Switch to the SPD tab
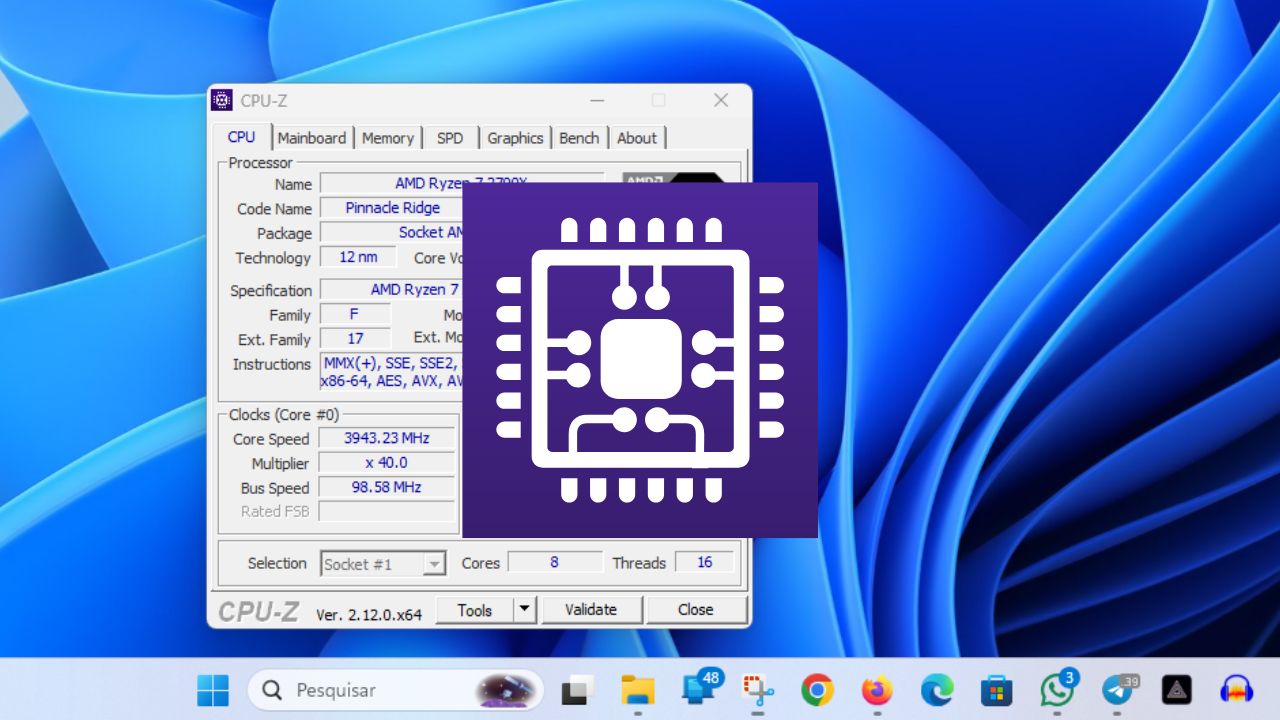 coord(450,138)
